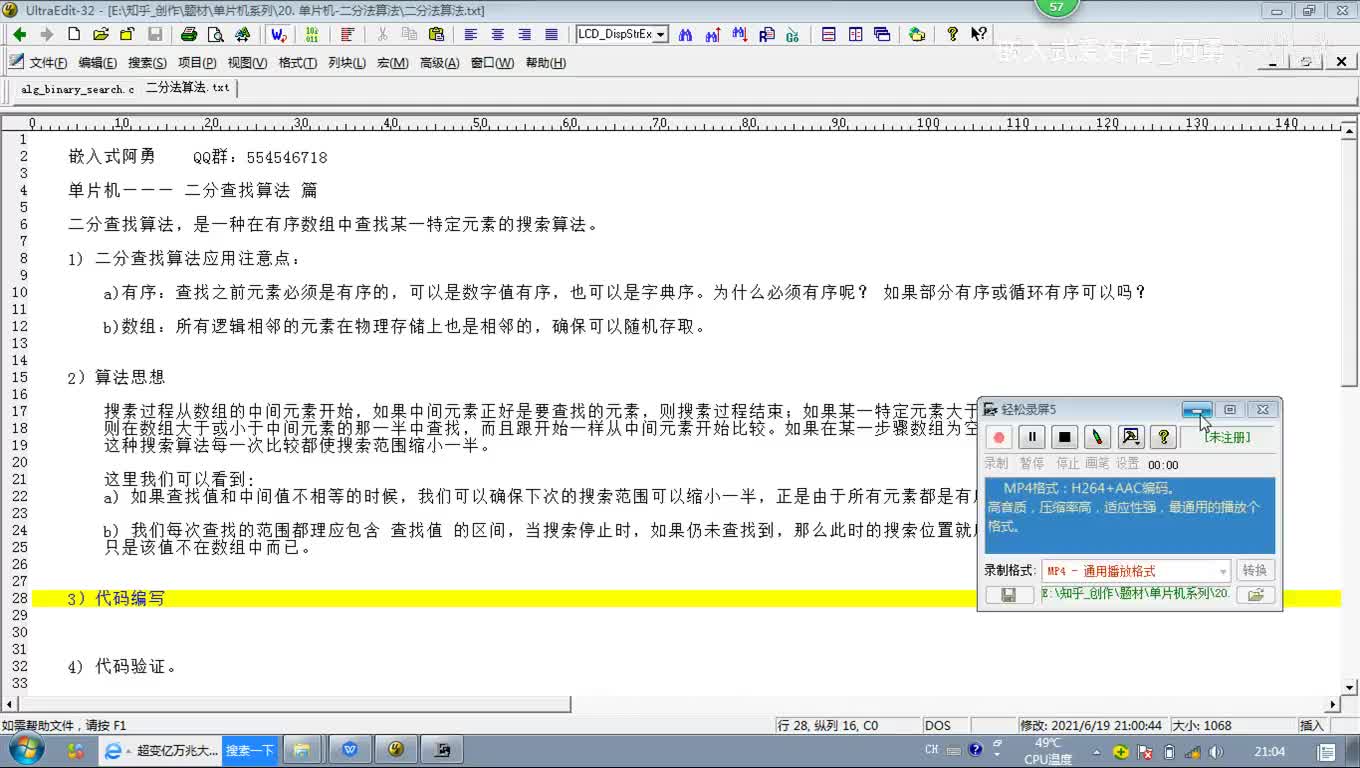
Task: Click the Find Next binoculars down-arrow icon
Action: click(740, 34)
